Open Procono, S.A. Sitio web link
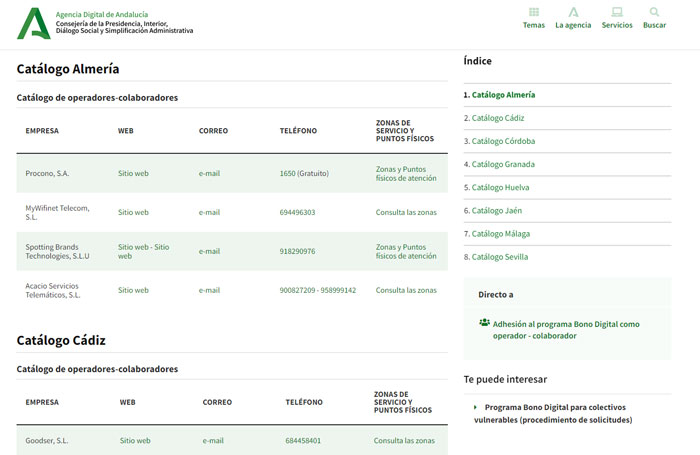The height and width of the screenshot is (455, 700). [x=133, y=173]
